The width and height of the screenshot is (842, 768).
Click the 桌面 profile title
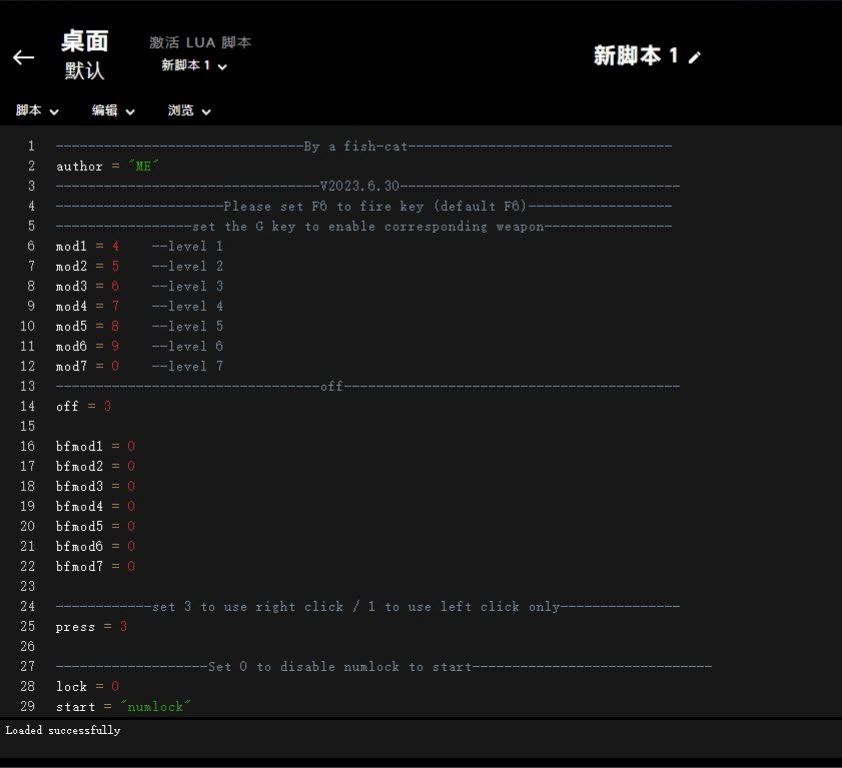click(x=84, y=41)
